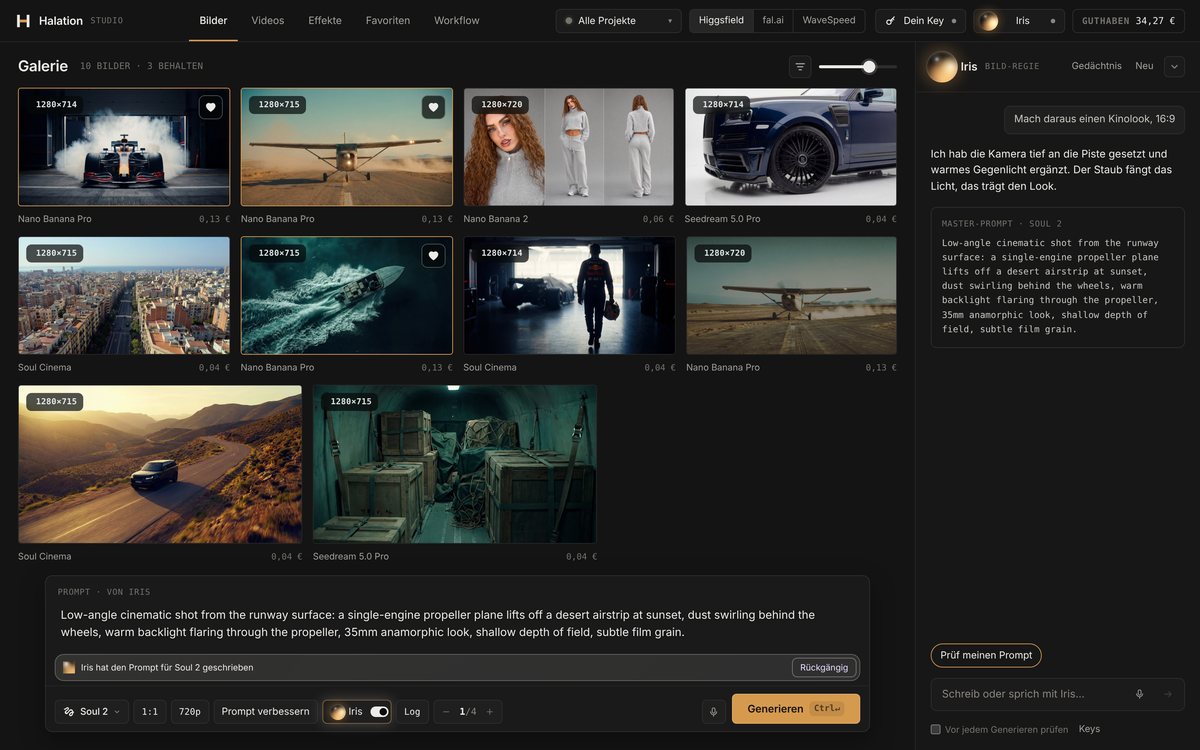1200x750 pixels.
Task: Start a new chat with Neu
Action: tap(1145, 66)
